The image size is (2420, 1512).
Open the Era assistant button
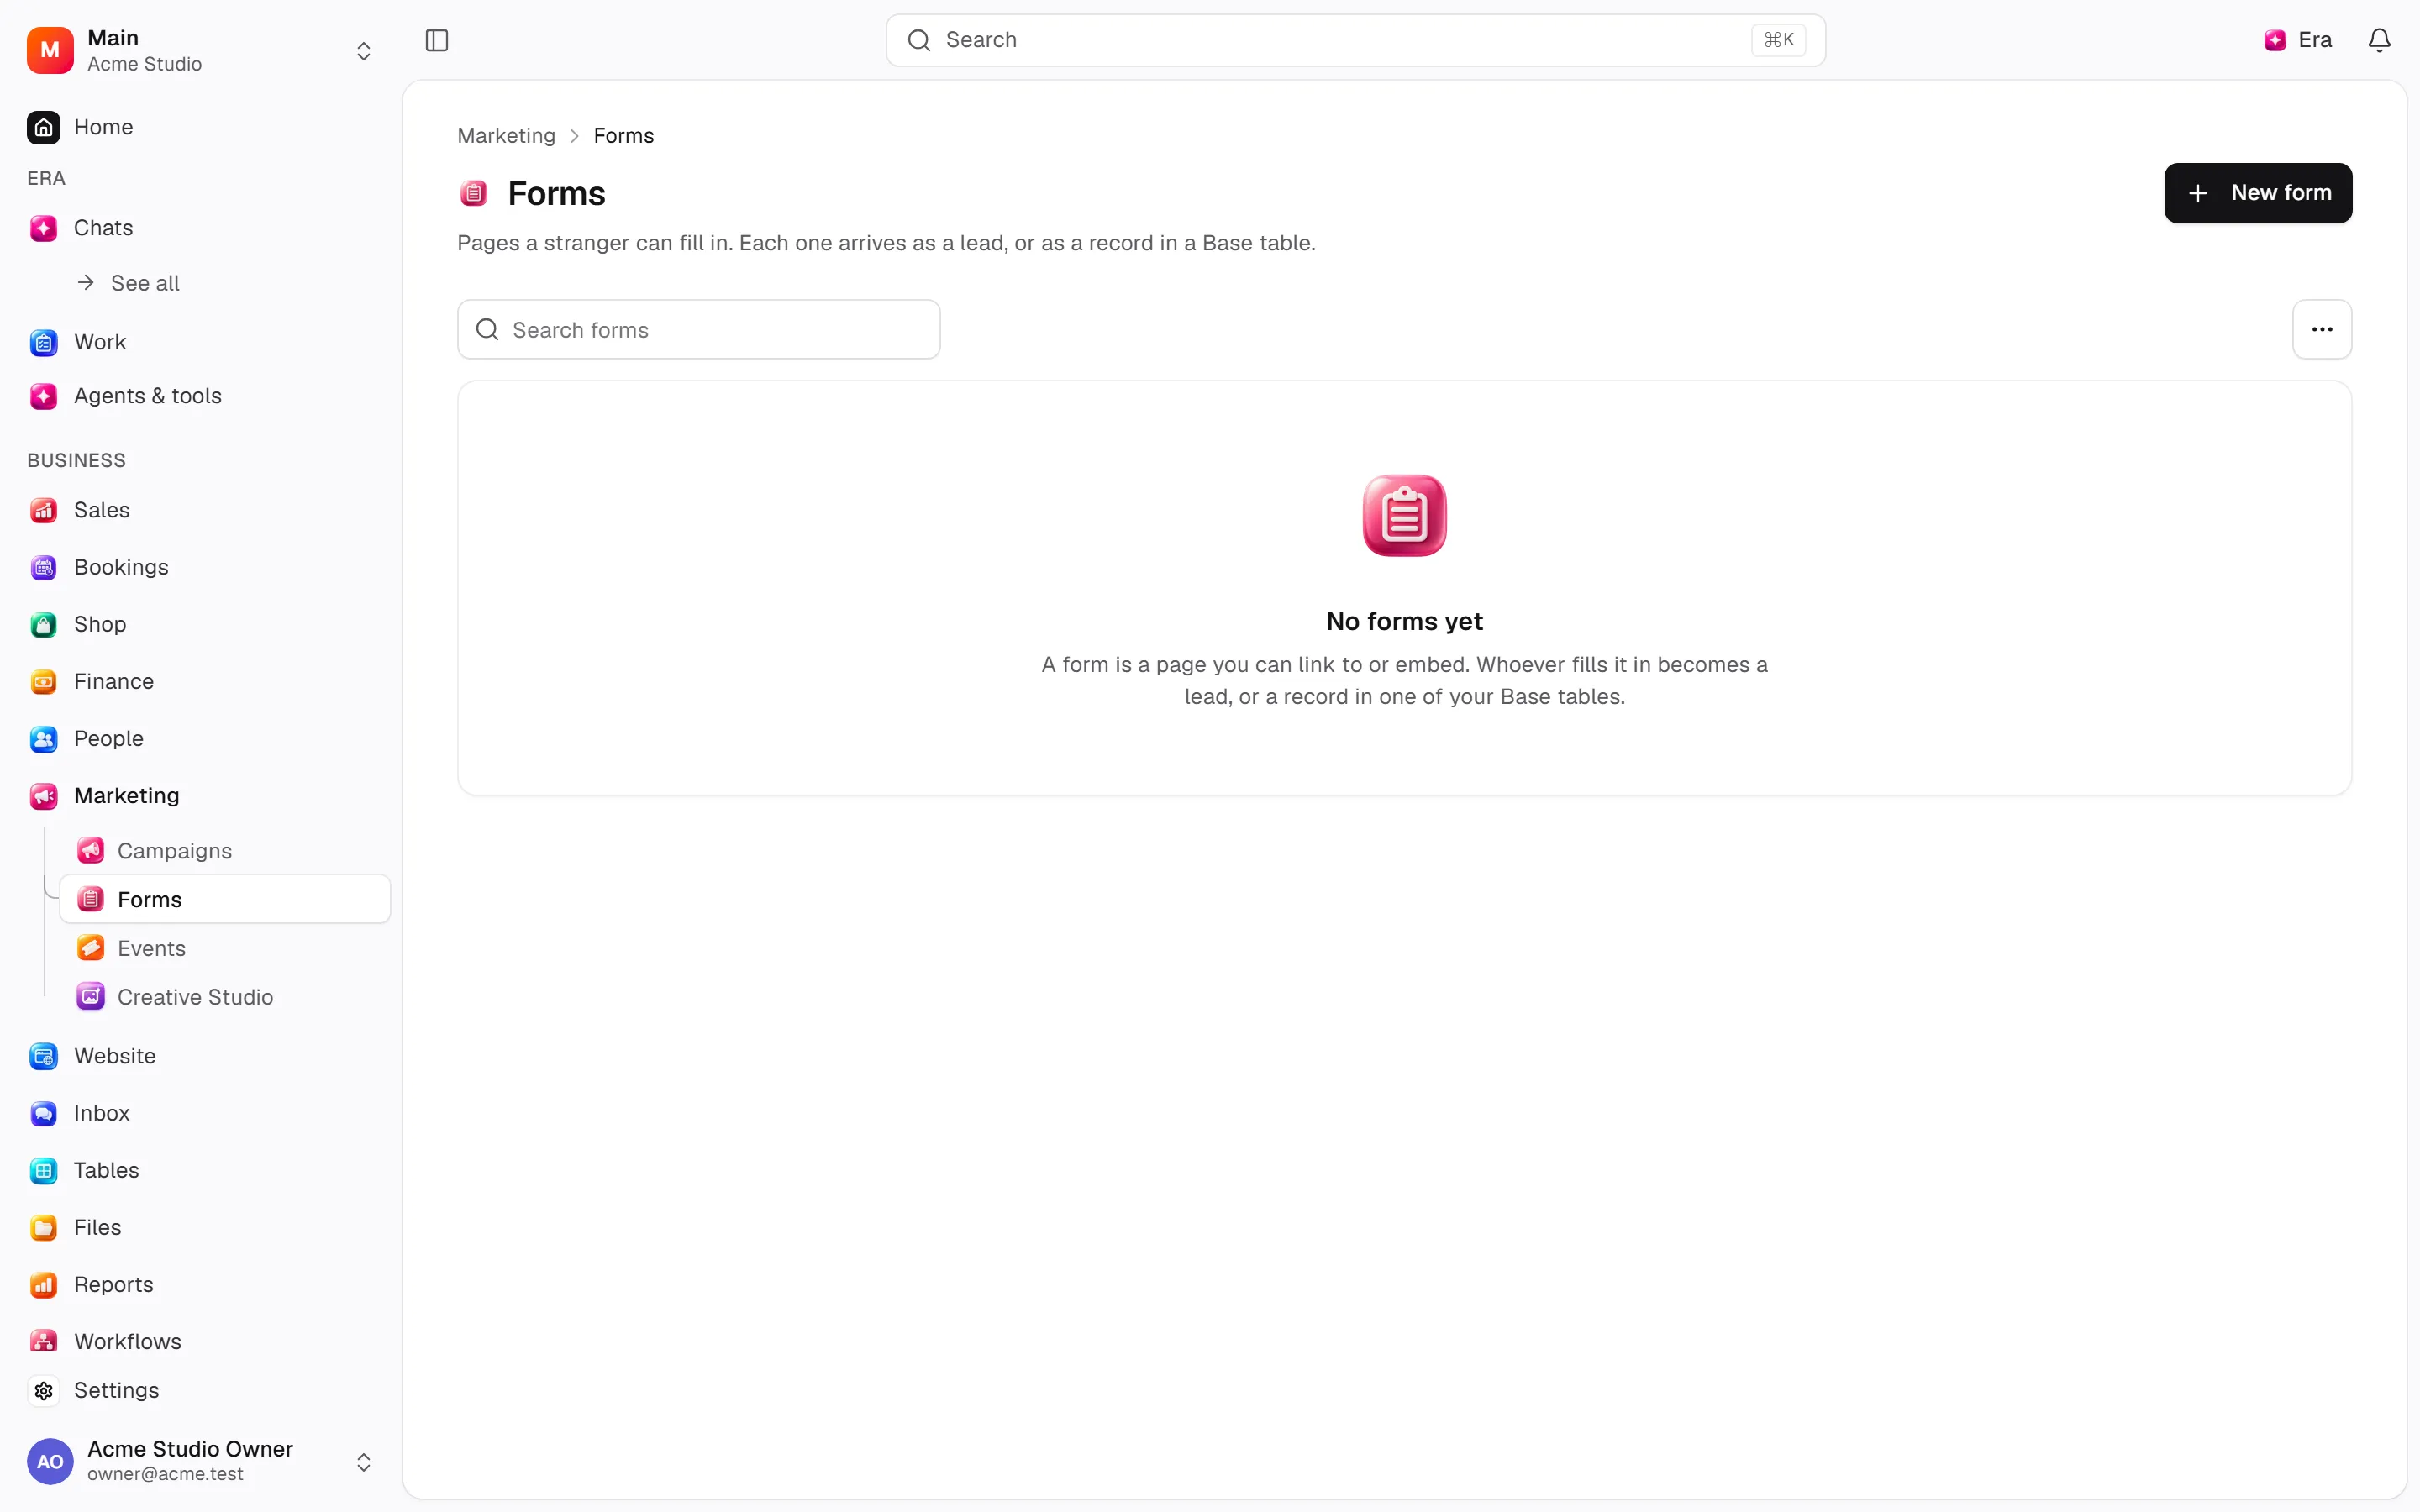click(x=2298, y=40)
